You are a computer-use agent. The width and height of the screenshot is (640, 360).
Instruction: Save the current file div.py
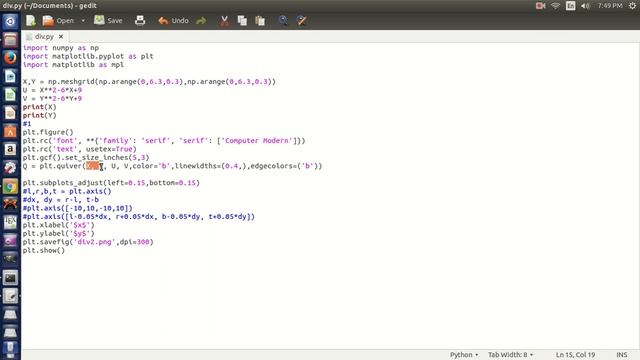tap(108, 20)
